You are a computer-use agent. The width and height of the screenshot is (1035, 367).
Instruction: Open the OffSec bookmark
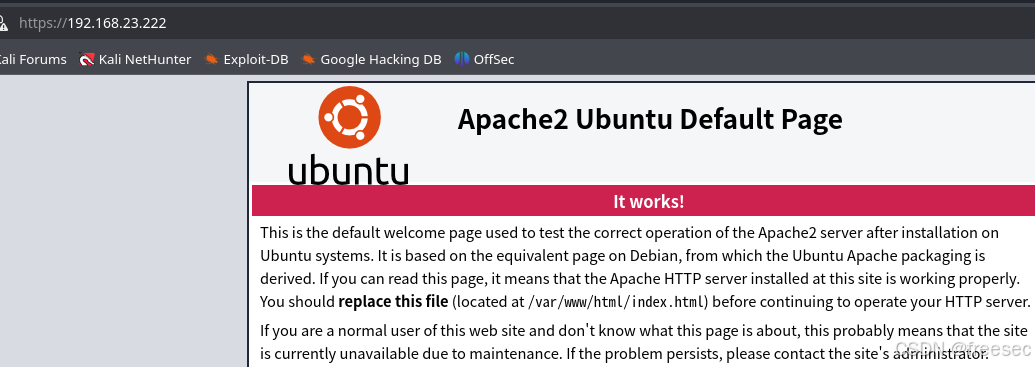click(484, 59)
